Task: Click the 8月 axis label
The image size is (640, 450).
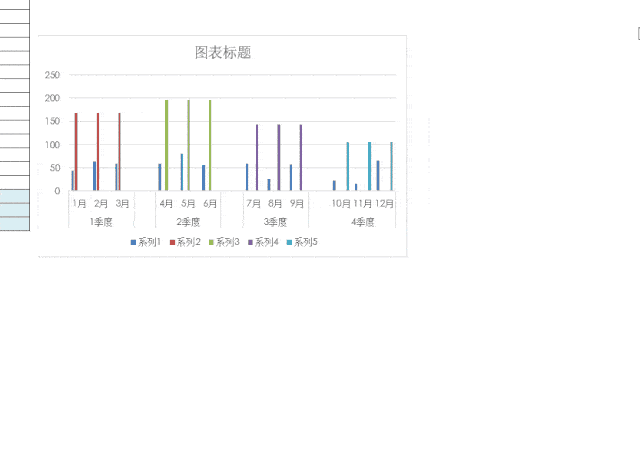Action: tap(275, 203)
